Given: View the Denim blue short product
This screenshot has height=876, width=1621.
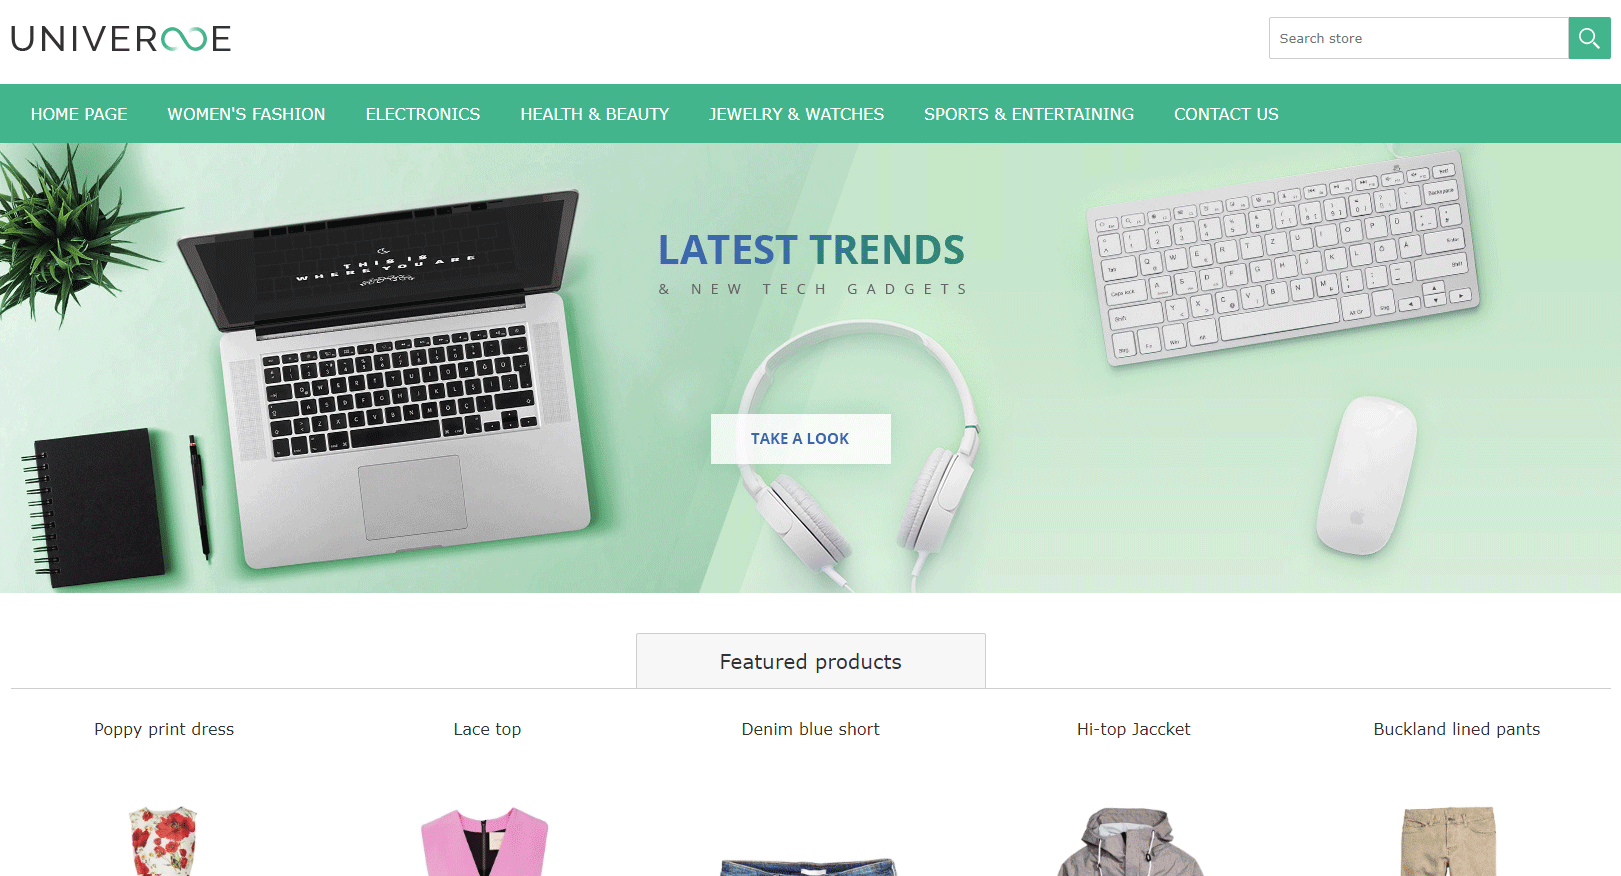Looking at the screenshot, I should (810, 729).
